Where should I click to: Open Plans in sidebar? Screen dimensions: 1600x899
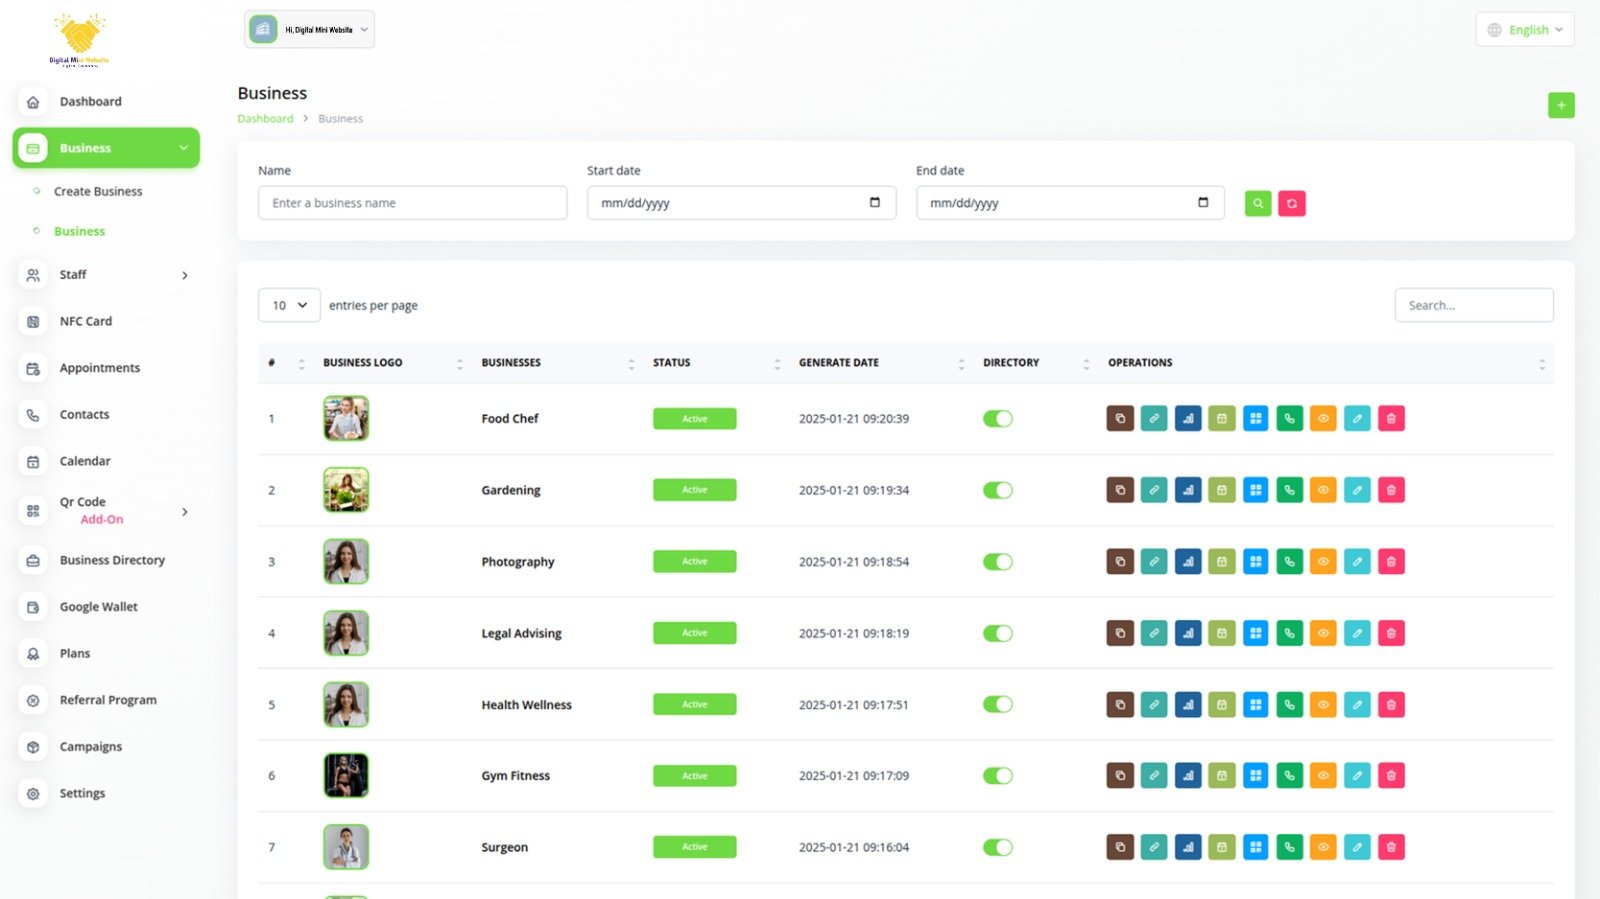point(75,654)
